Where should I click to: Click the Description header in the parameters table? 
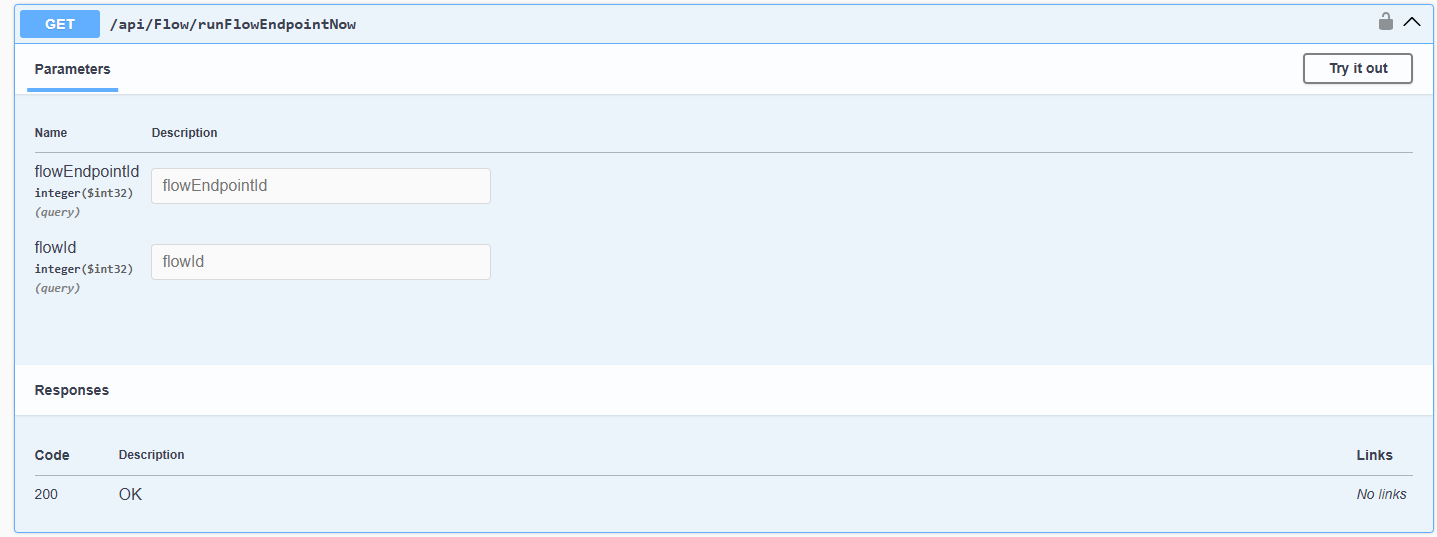[x=184, y=133]
